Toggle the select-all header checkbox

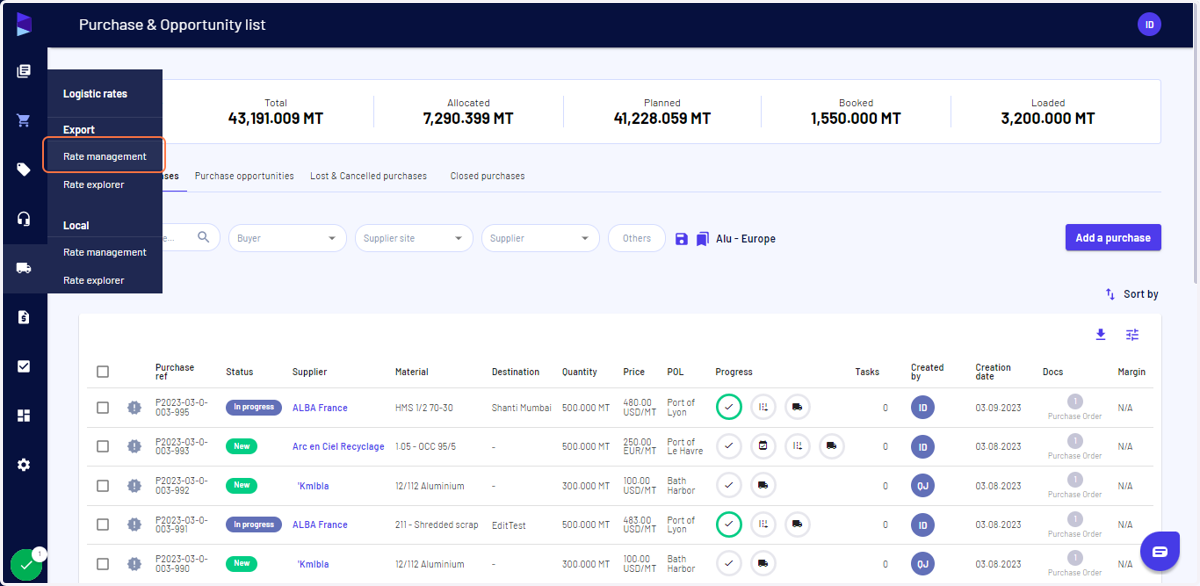click(x=103, y=372)
